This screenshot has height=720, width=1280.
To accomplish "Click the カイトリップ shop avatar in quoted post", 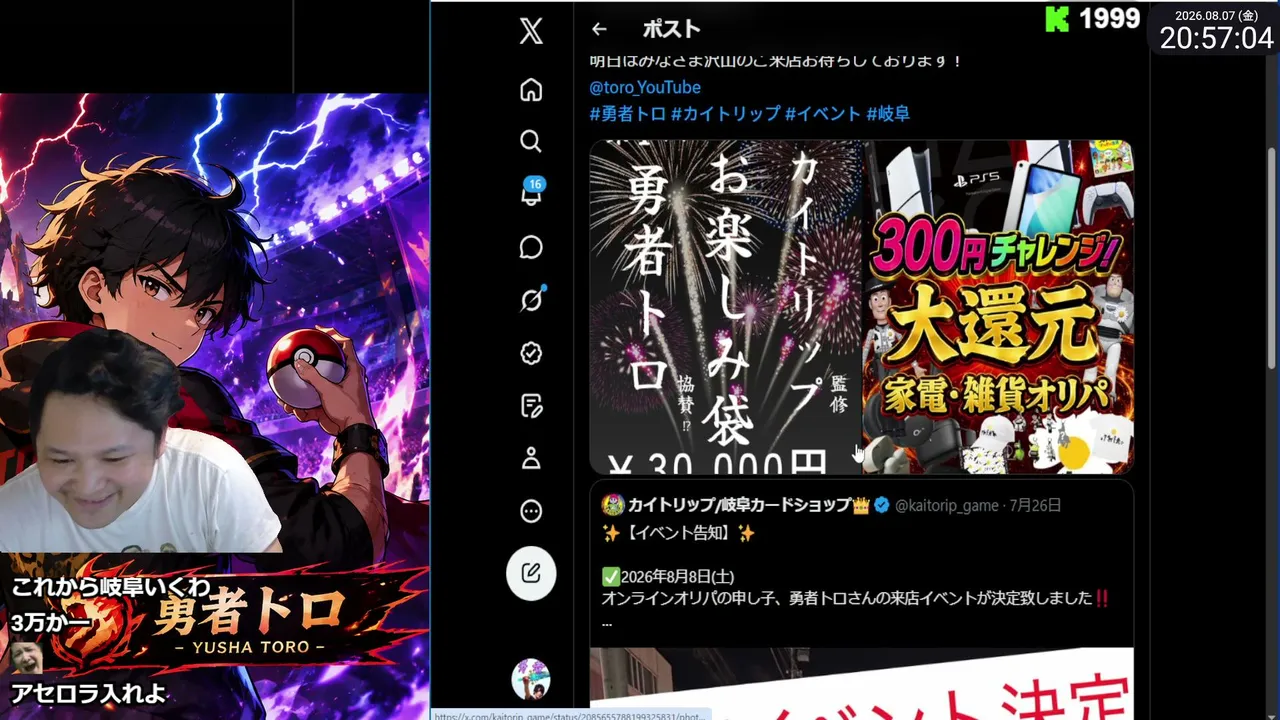I will pos(613,505).
